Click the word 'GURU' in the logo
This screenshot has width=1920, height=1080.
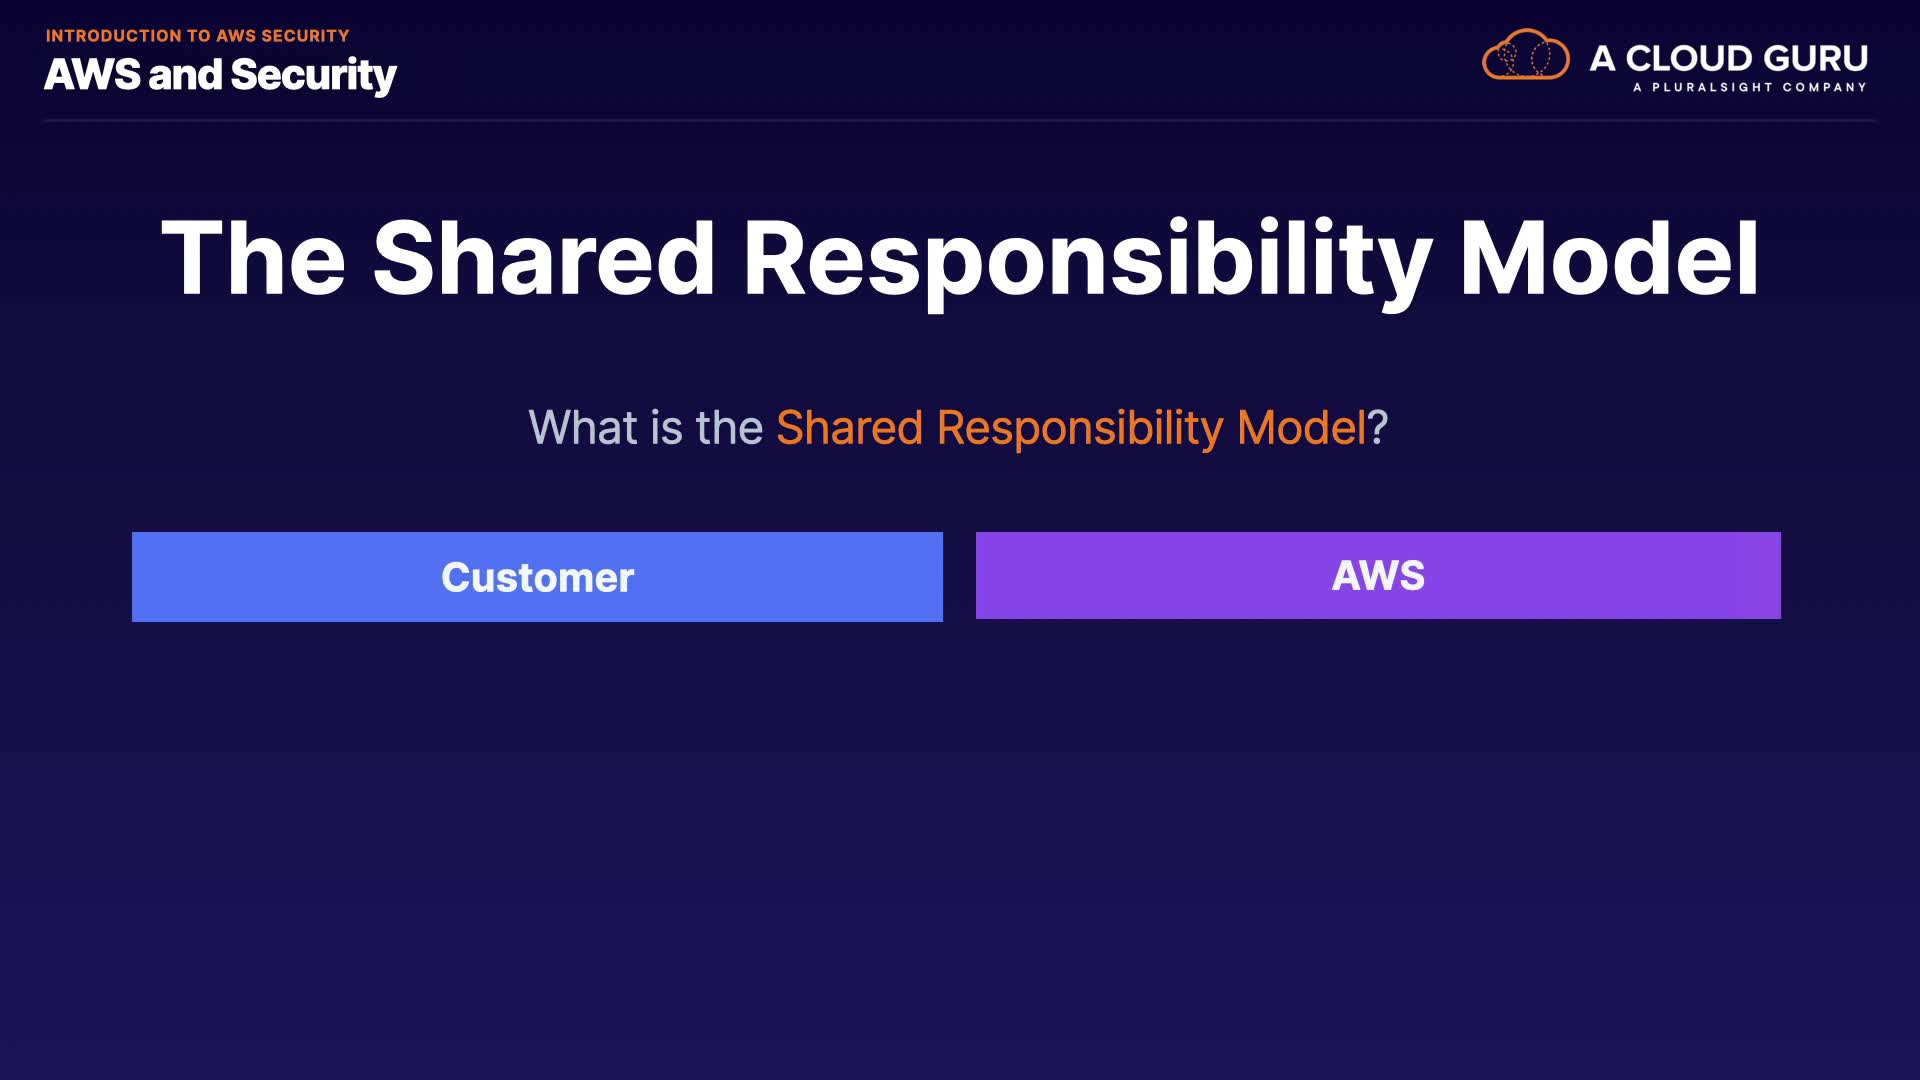[1816, 58]
